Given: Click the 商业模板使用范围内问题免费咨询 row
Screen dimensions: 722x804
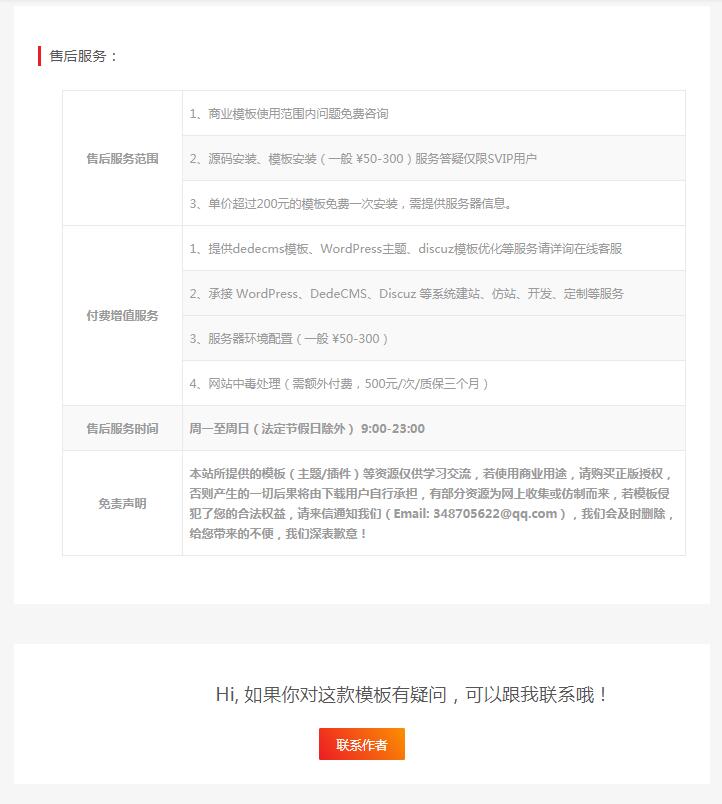Looking at the screenshot, I should [x=289, y=114].
